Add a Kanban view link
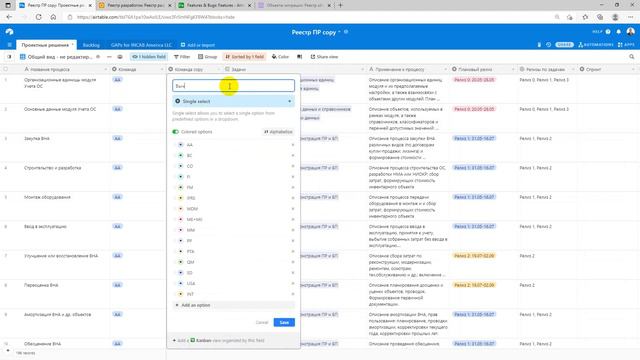 point(218,340)
